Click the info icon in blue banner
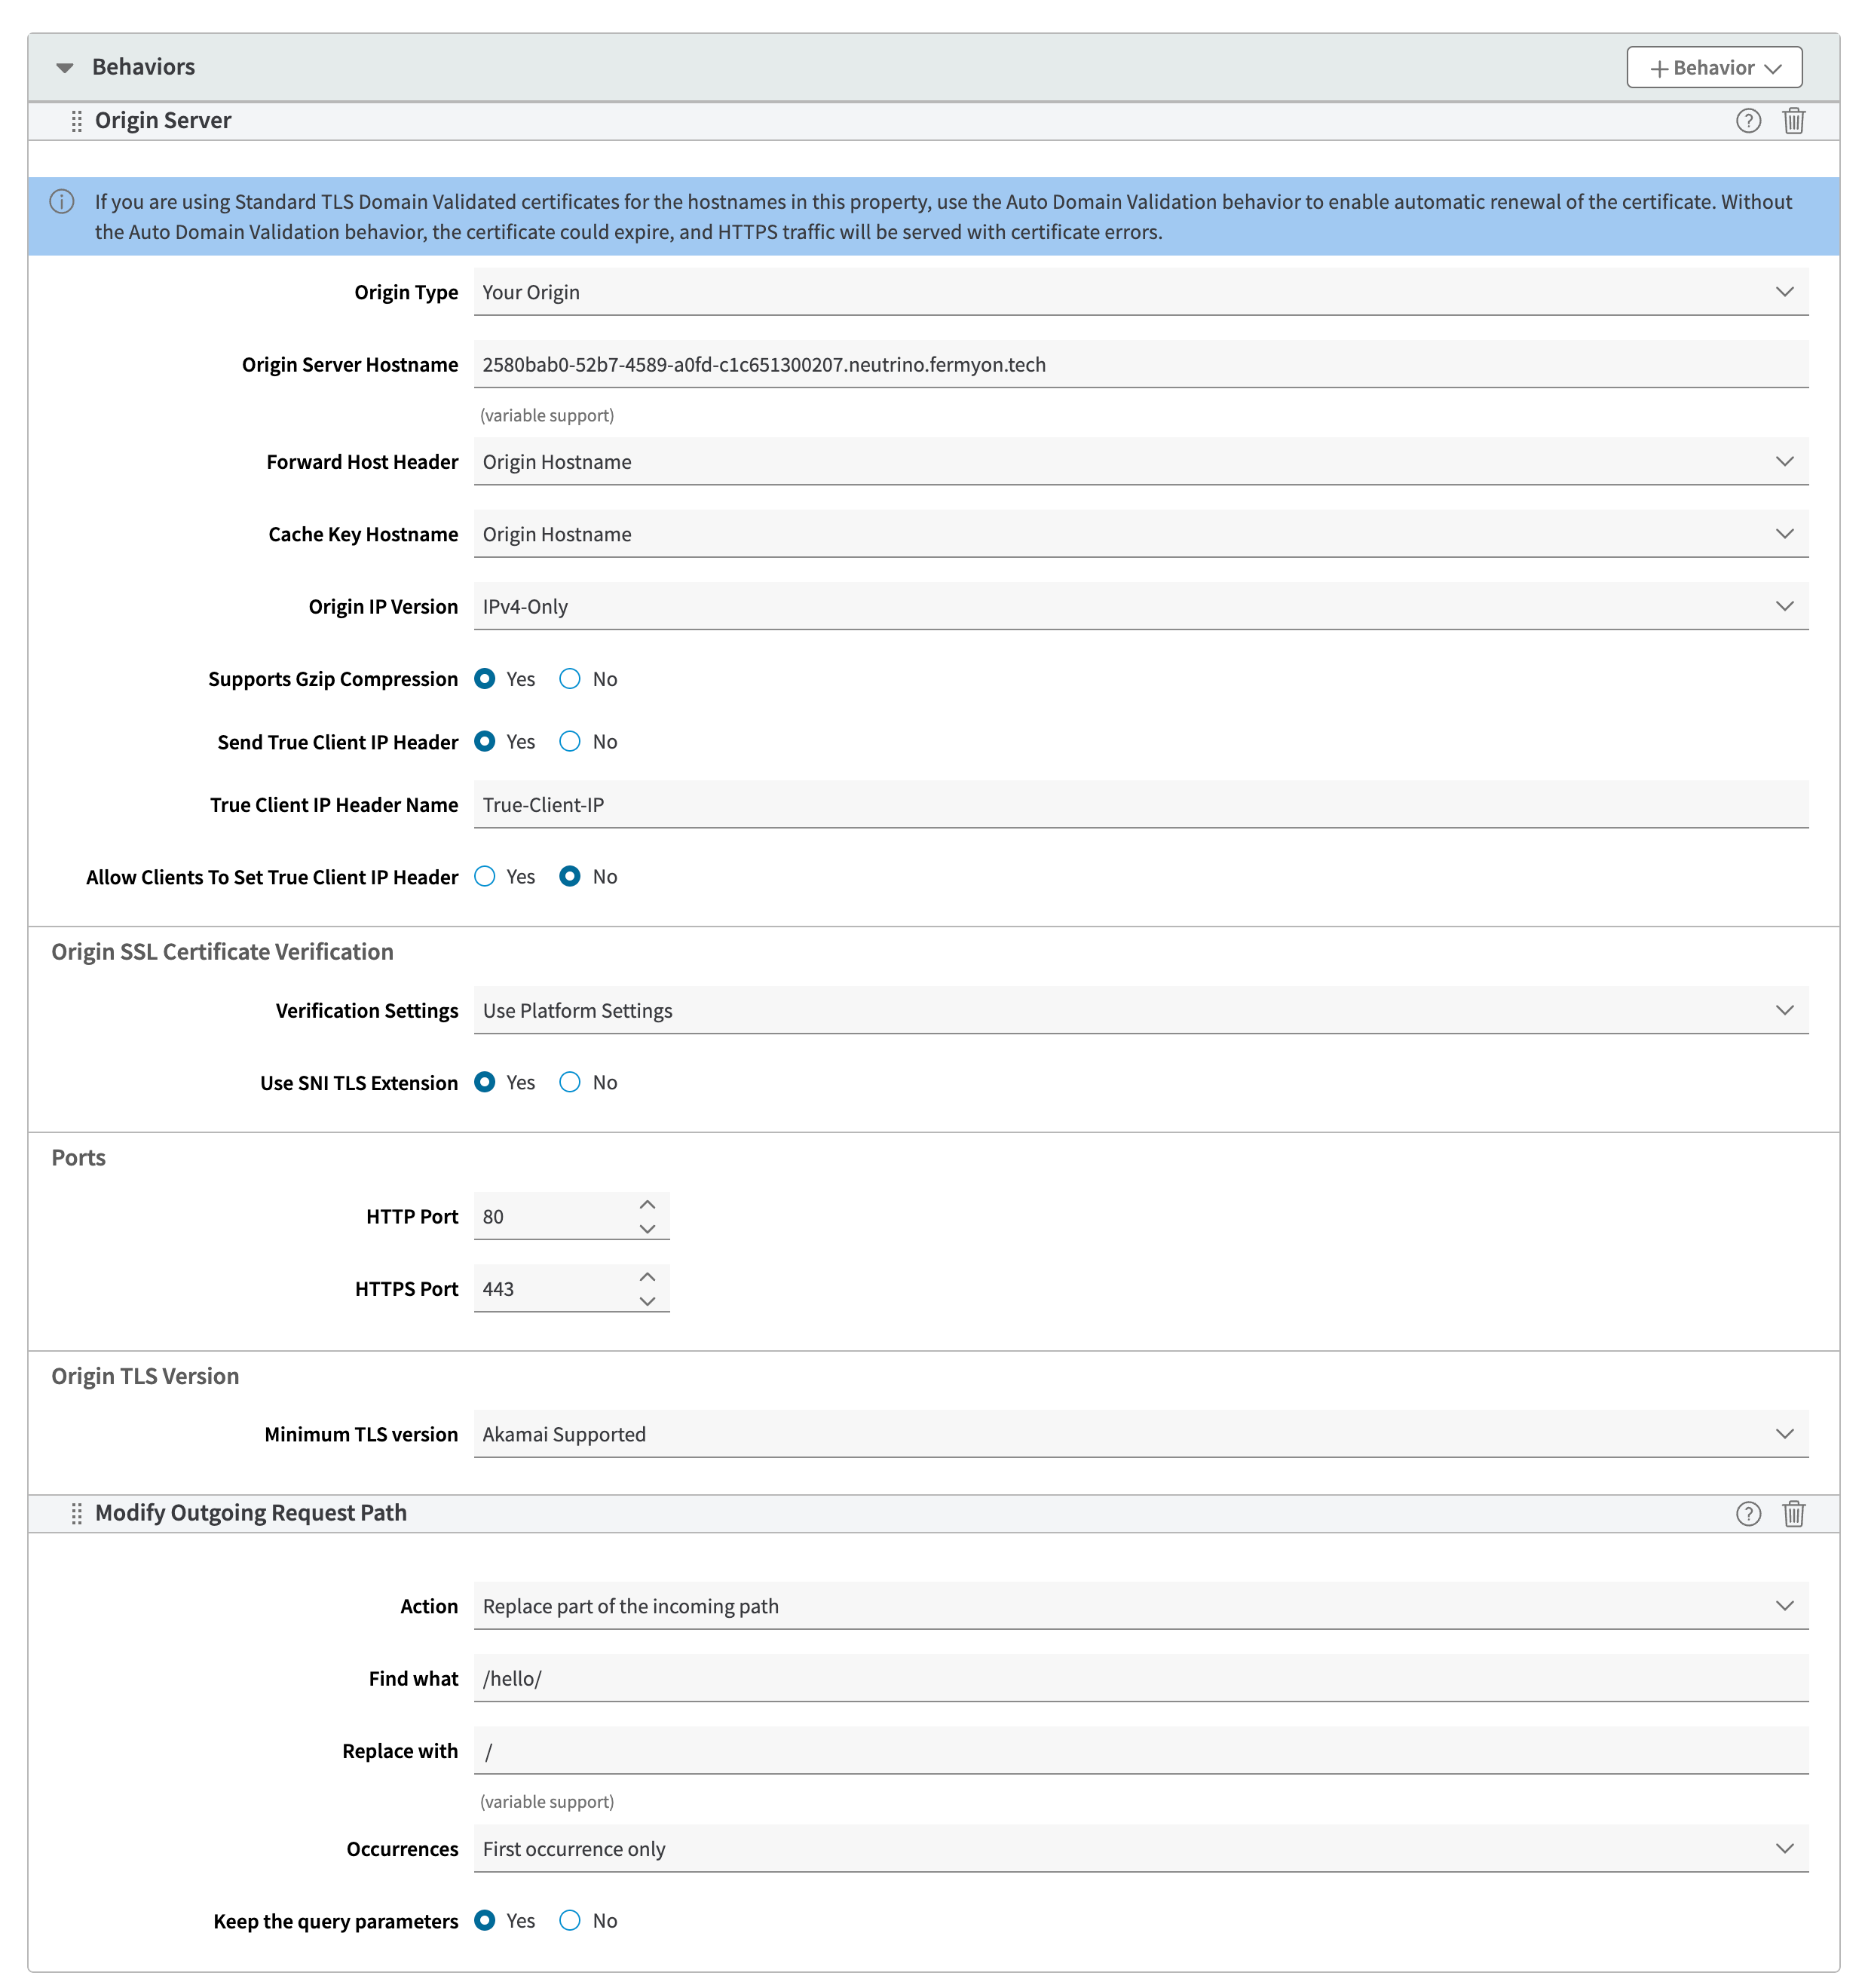Screen dimensions: 1868x1988 click(62, 202)
